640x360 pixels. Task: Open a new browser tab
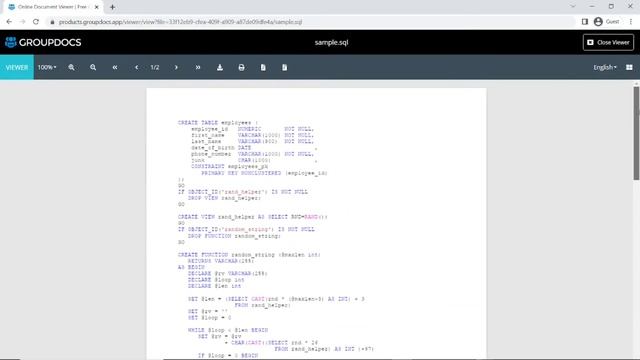(112, 7)
